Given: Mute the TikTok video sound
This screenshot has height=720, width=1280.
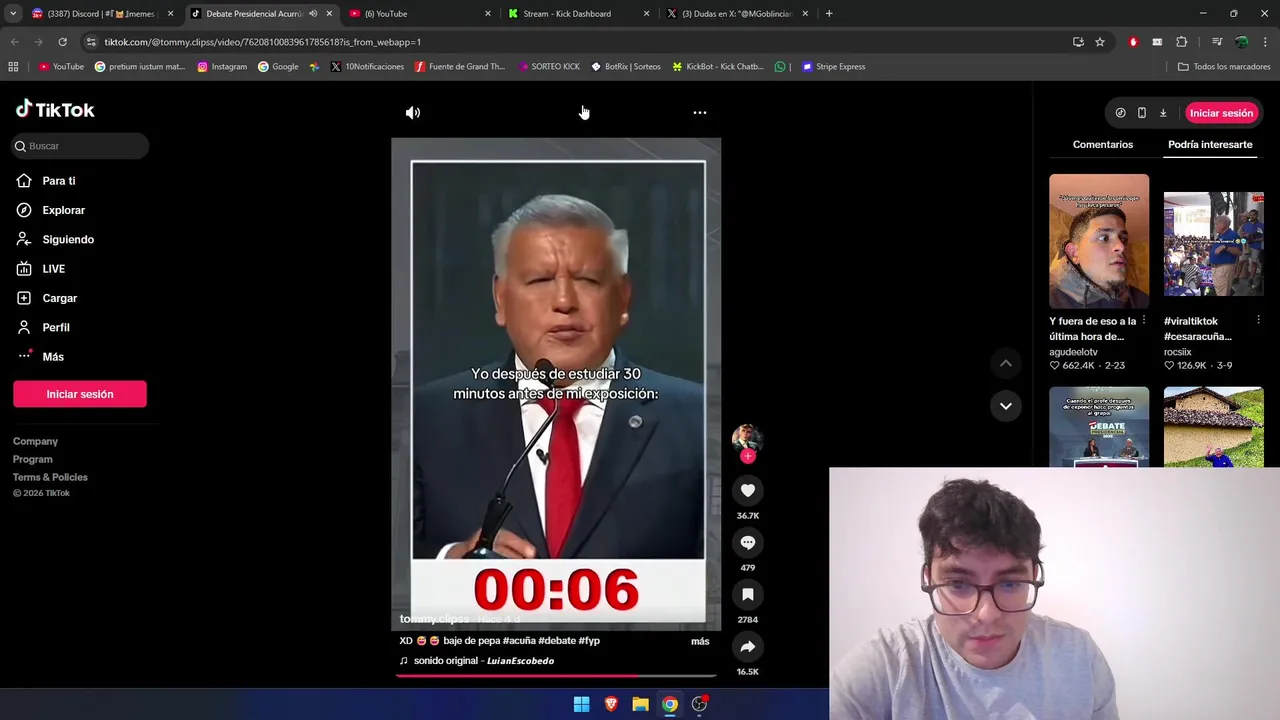Looking at the screenshot, I should pos(413,113).
